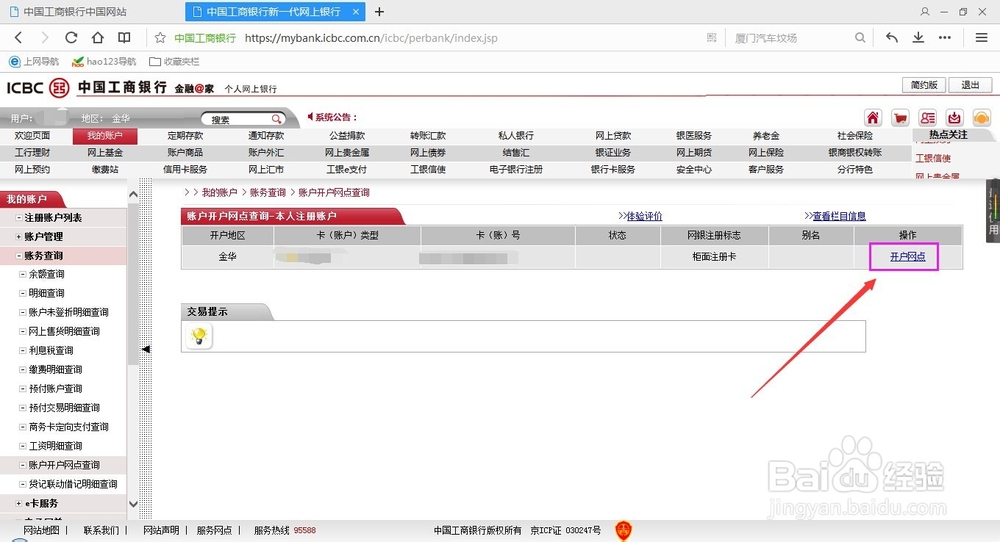This screenshot has height=542, width=1000.
Task: Click the search magnifier in browser search box
Action: pyautogui.click(x=860, y=38)
